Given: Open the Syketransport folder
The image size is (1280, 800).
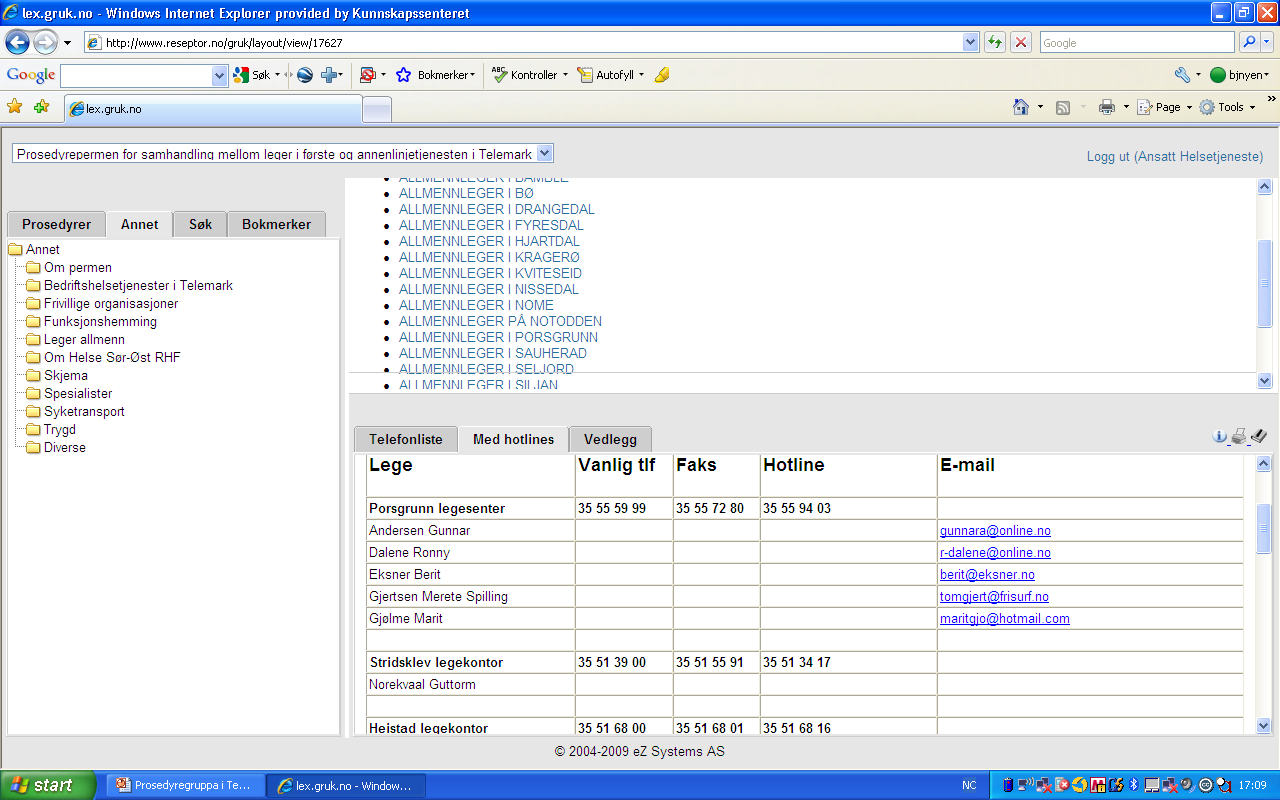Looking at the screenshot, I should (x=84, y=411).
